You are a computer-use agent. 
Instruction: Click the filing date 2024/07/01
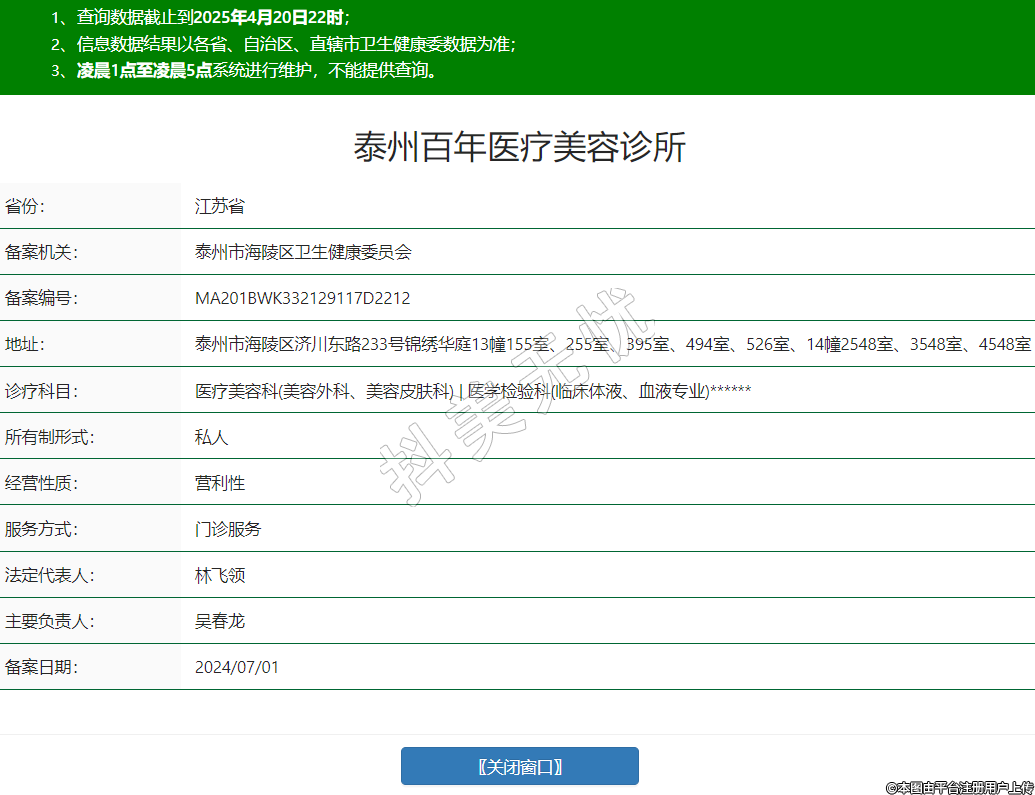pos(237,667)
